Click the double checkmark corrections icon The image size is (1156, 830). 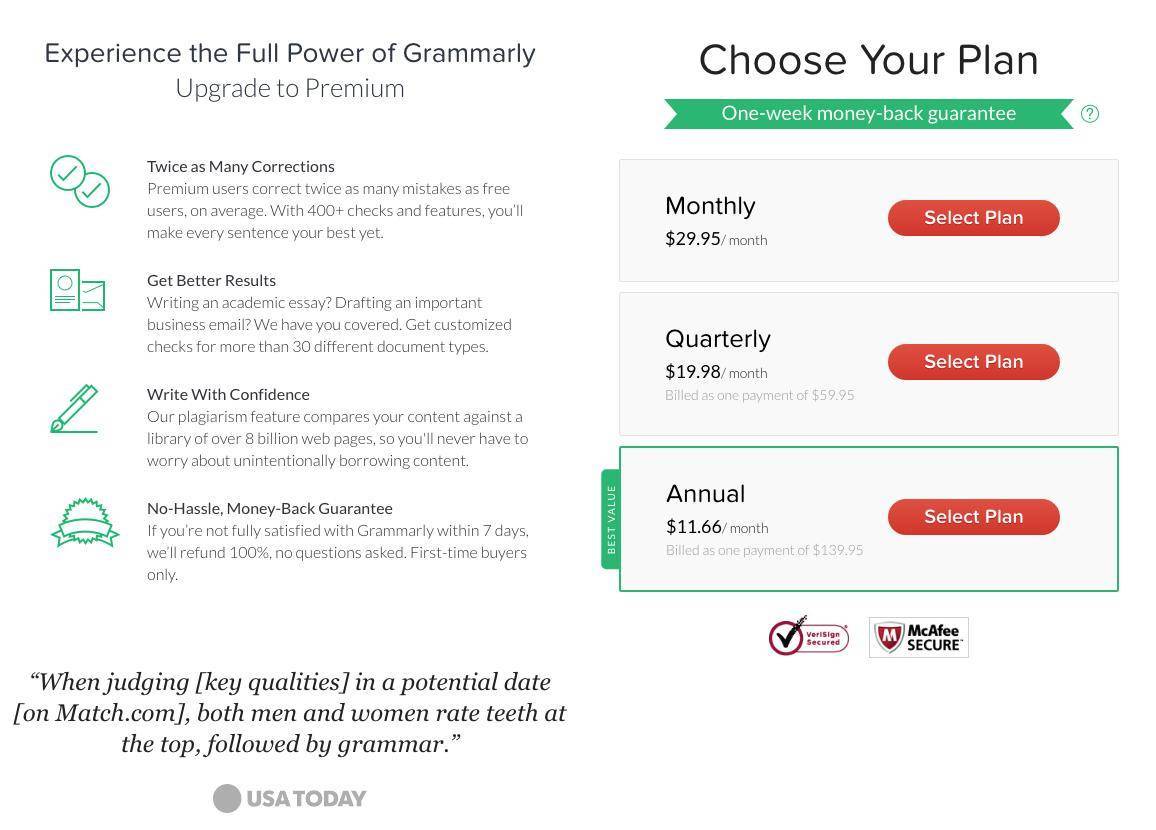click(x=80, y=181)
